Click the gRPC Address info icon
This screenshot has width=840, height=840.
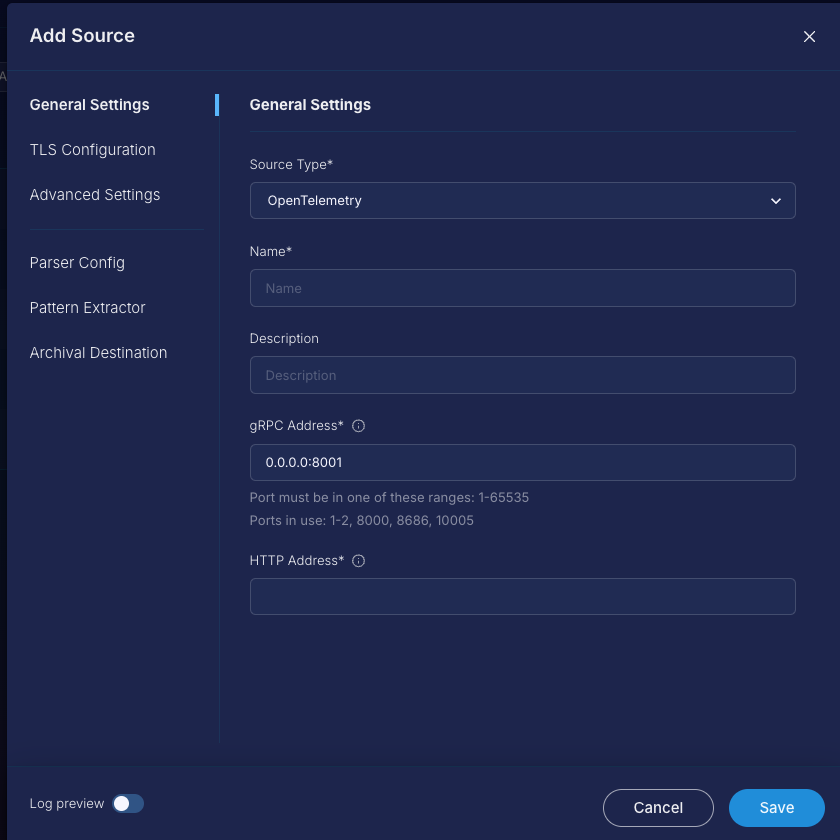pos(359,426)
